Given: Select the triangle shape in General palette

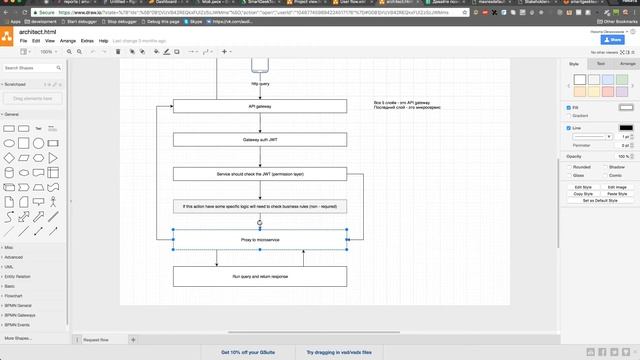Looking at the screenshot, I should click(x=53, y=158).
